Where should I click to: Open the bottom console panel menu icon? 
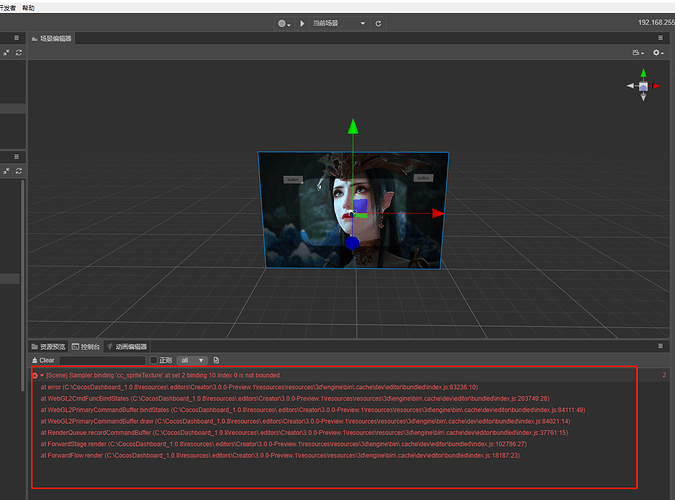pos(660,346)
